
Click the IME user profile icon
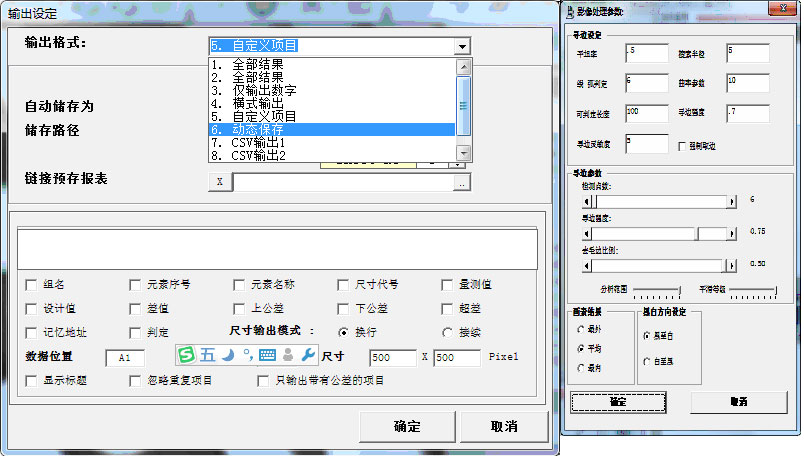coord(288,355)
